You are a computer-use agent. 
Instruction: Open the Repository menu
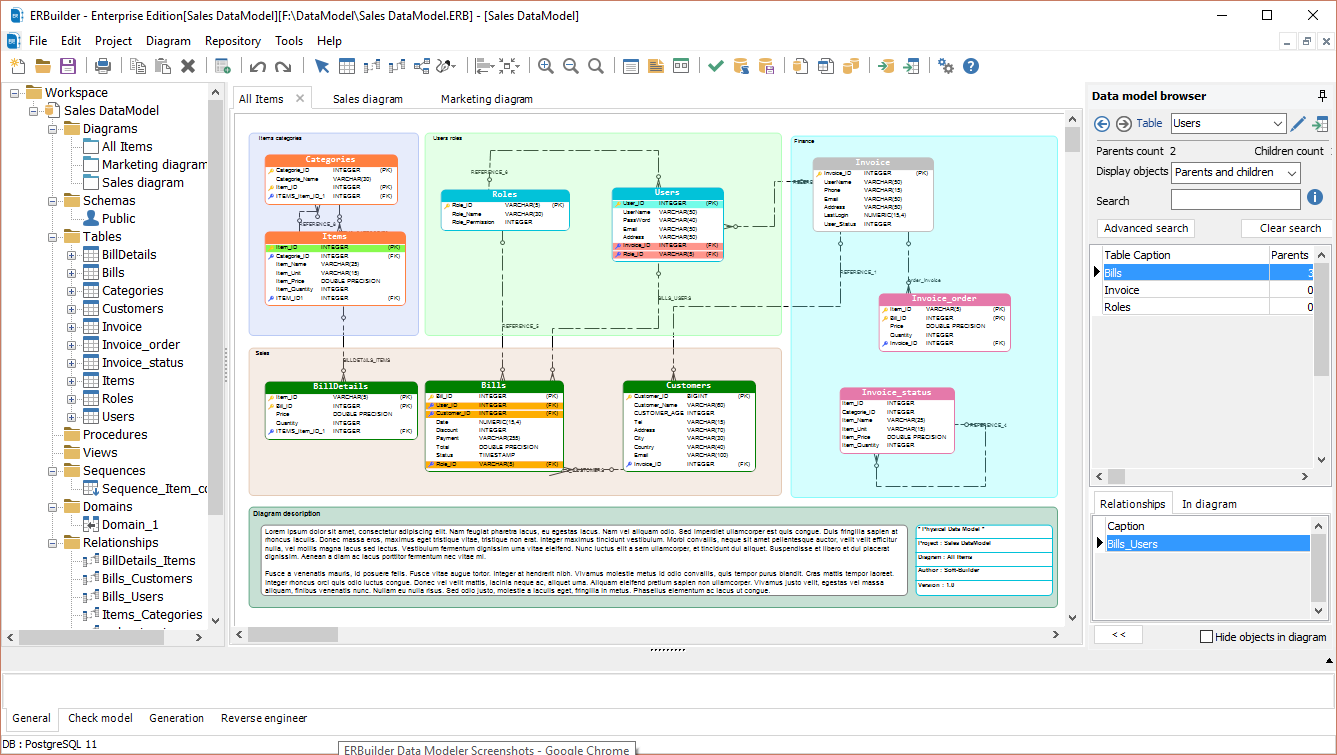coord(232,41)
